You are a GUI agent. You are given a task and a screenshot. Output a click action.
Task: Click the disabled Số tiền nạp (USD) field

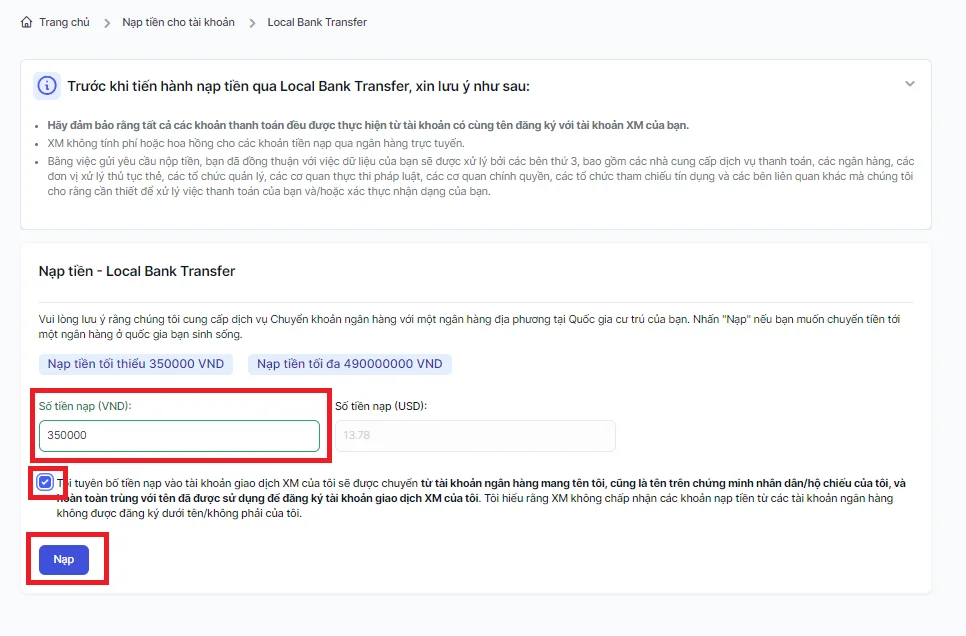tap(475, 436)
